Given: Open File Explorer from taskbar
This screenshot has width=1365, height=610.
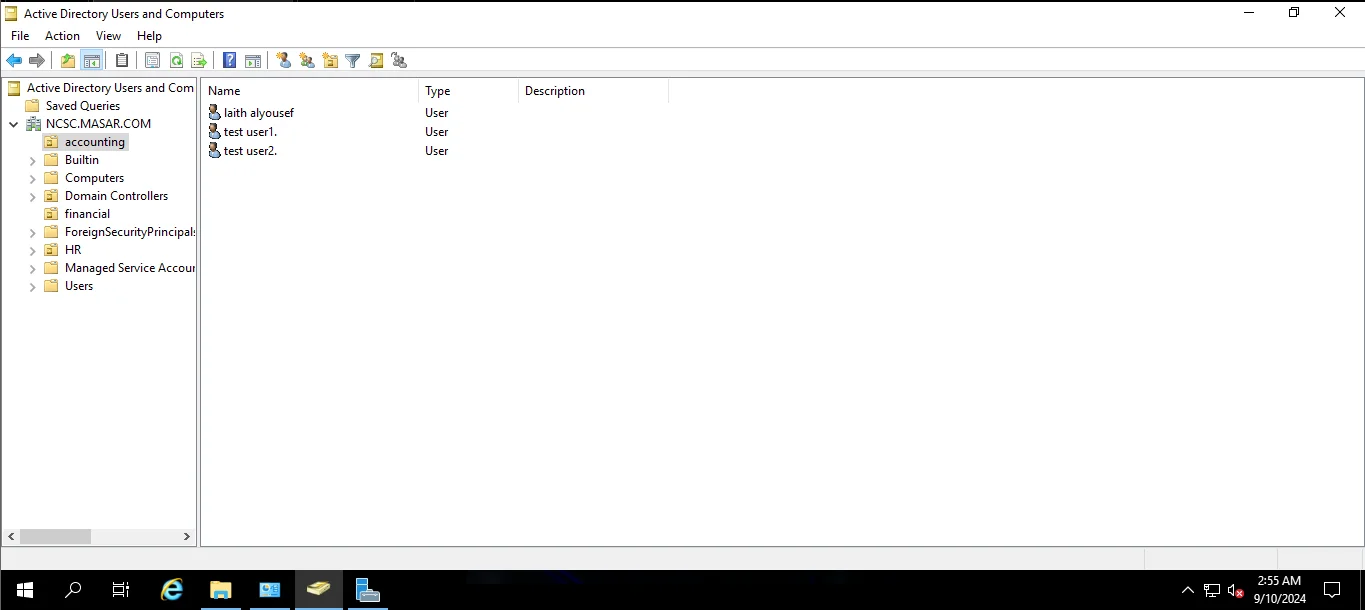Looking at the screenshot, I should tap(221, 590).
